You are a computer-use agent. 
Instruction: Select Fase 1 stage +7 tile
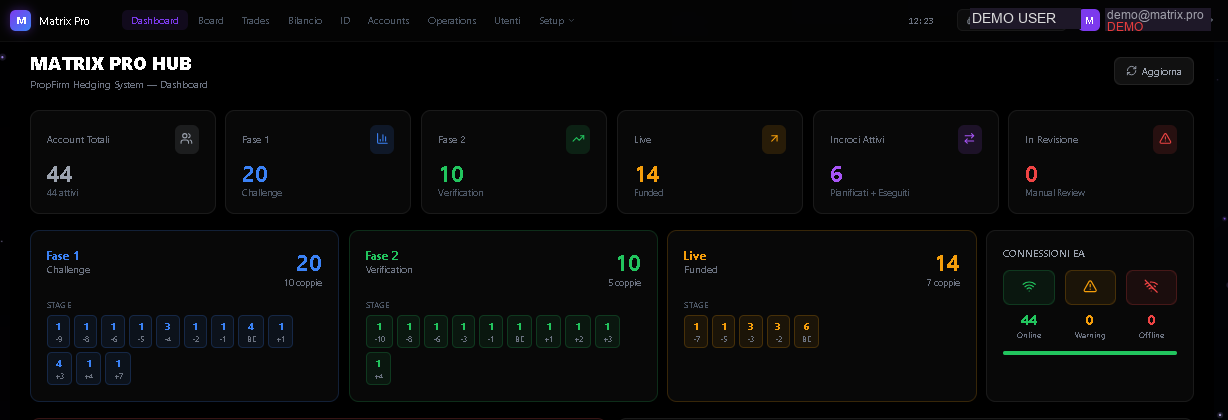pyautogui.click(x=118, y=369)
